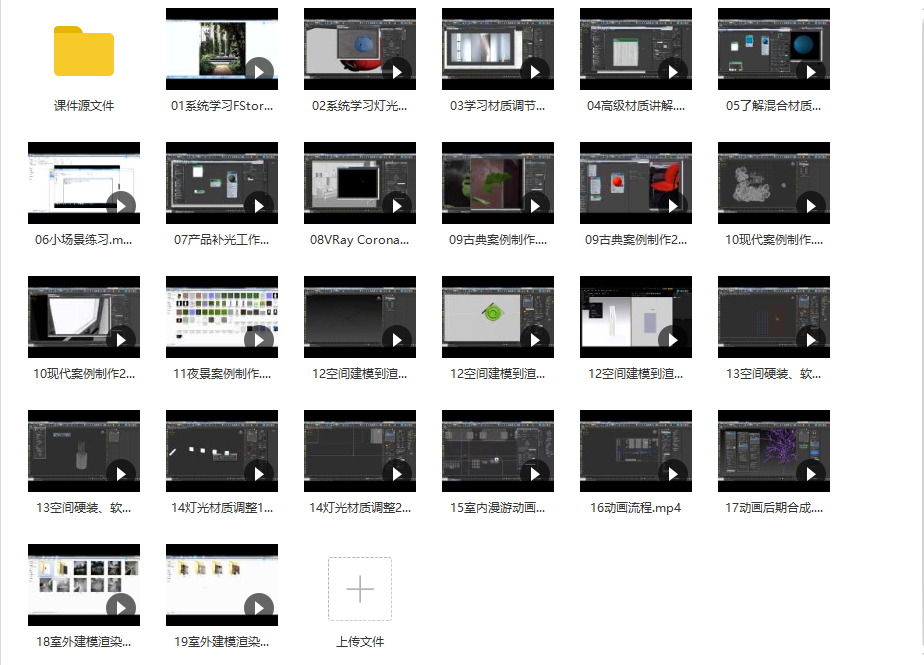Click play icon on 15室内漫游动画... video

click(535, 473)
